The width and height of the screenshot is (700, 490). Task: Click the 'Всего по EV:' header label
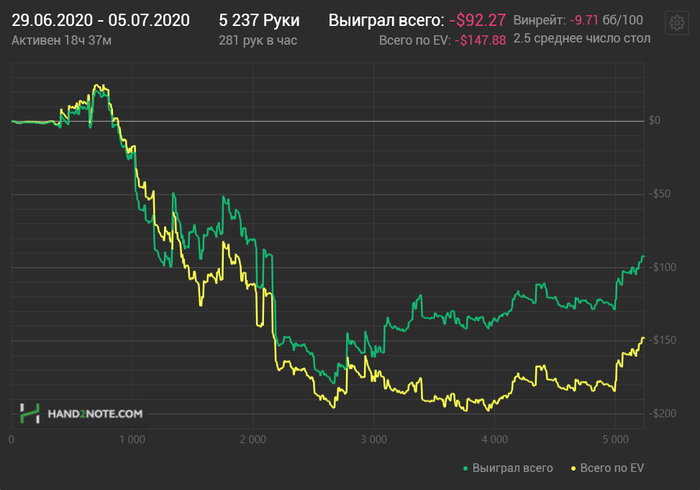(x=415, y=40)
